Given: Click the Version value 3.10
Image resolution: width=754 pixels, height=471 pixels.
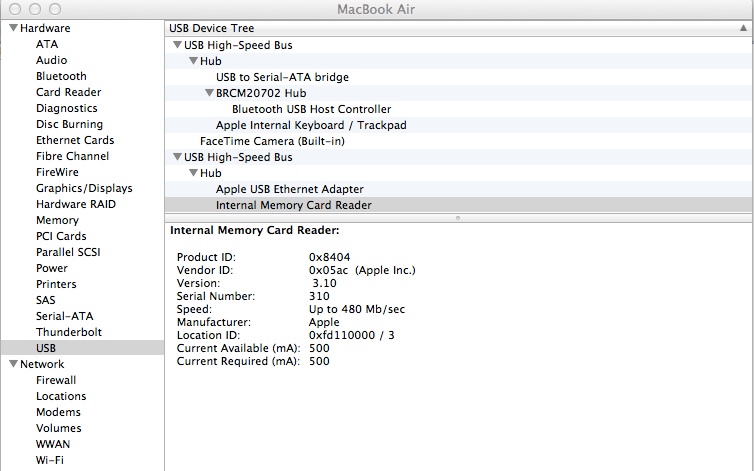Looking at the screenshot, I should click(x=324, y=283).
